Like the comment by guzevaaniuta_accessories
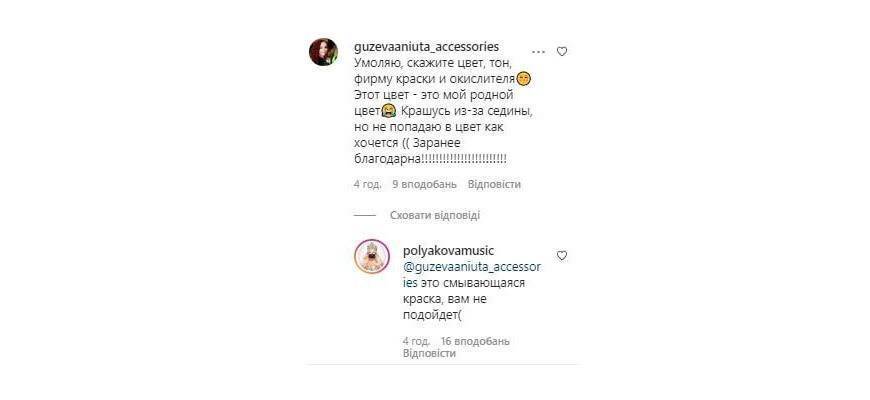870x400 pixels. point(562,52)
